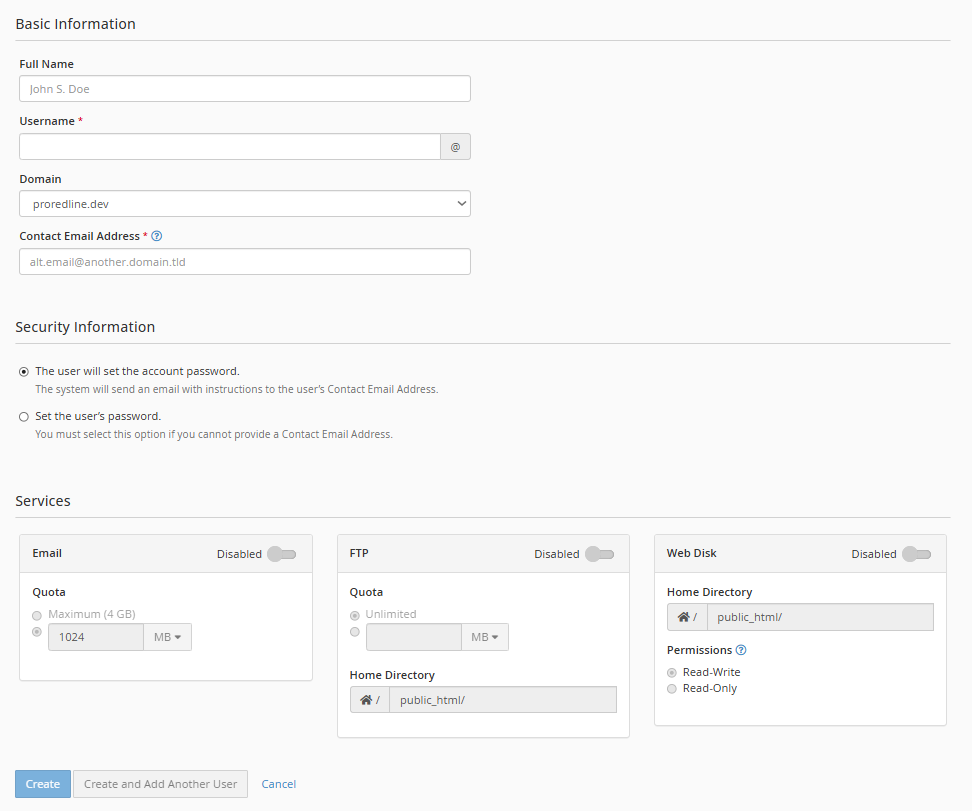Select 'Set the user's password' option
This screenshot has width=972, height=811.
coord(24,416)
